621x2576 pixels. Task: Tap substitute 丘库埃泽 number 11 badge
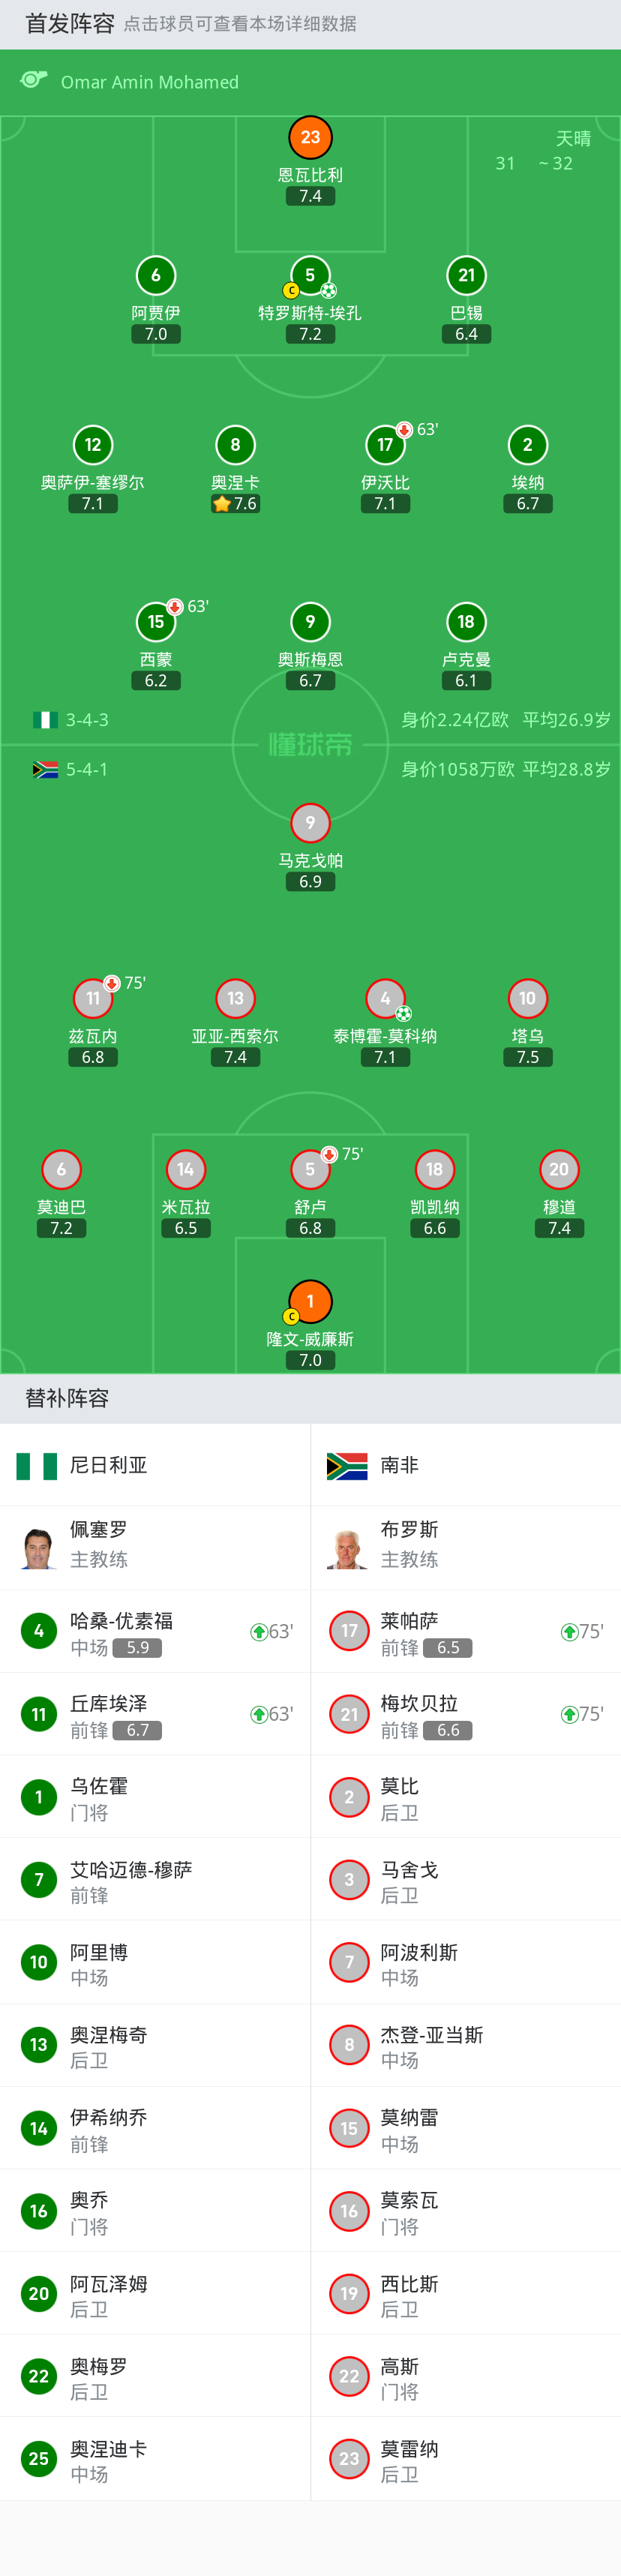point(39,1714)
